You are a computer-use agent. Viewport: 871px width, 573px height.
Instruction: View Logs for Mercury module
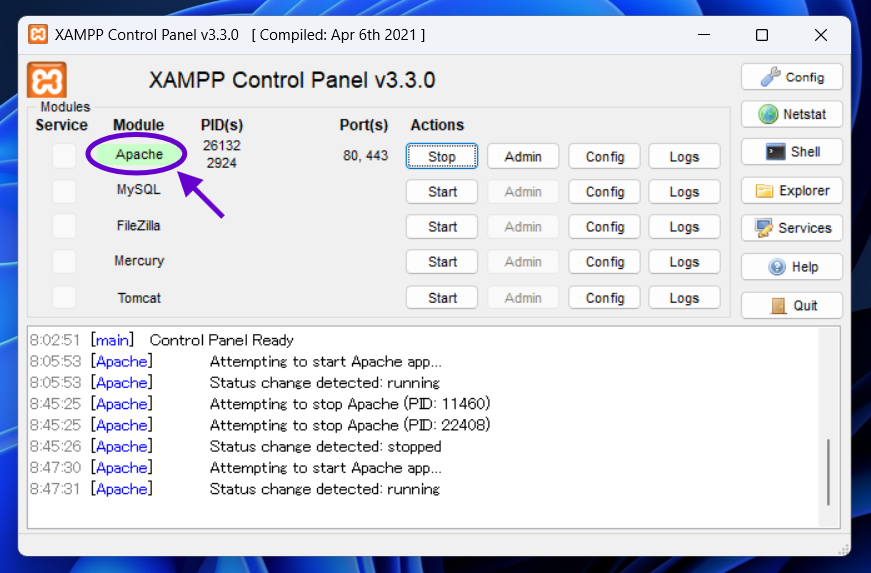[684, 262]
